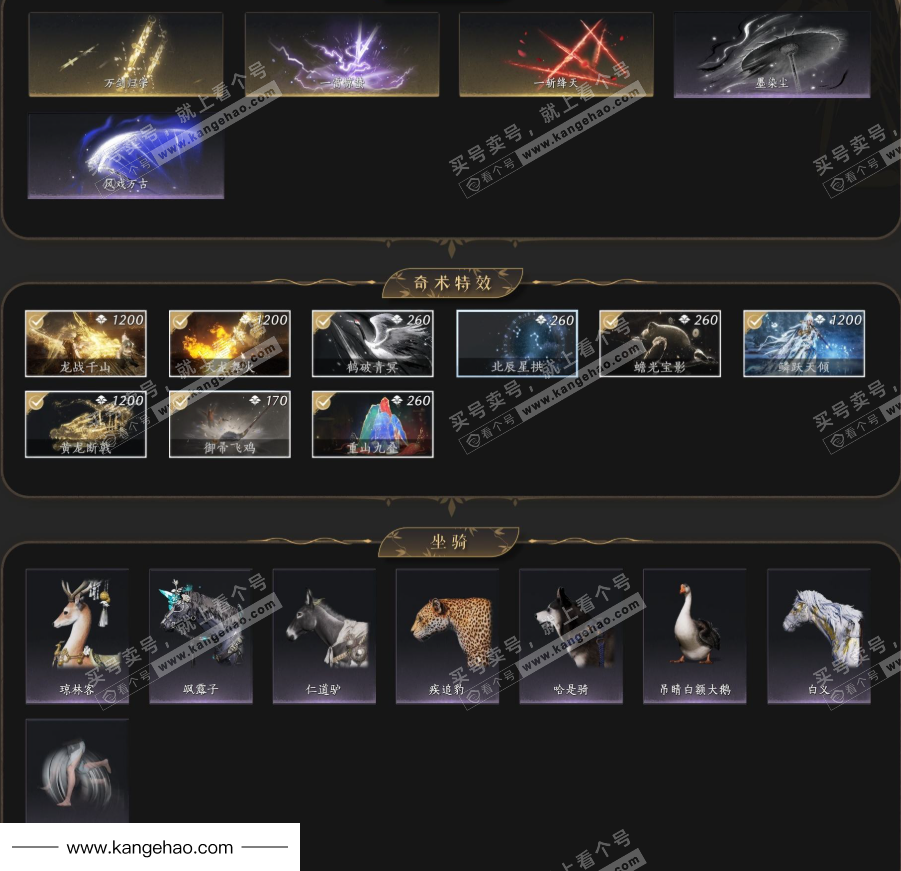Open the 坐骑 section header
The width and height of the screenshot is (901, 871).
tap(449, 542)
